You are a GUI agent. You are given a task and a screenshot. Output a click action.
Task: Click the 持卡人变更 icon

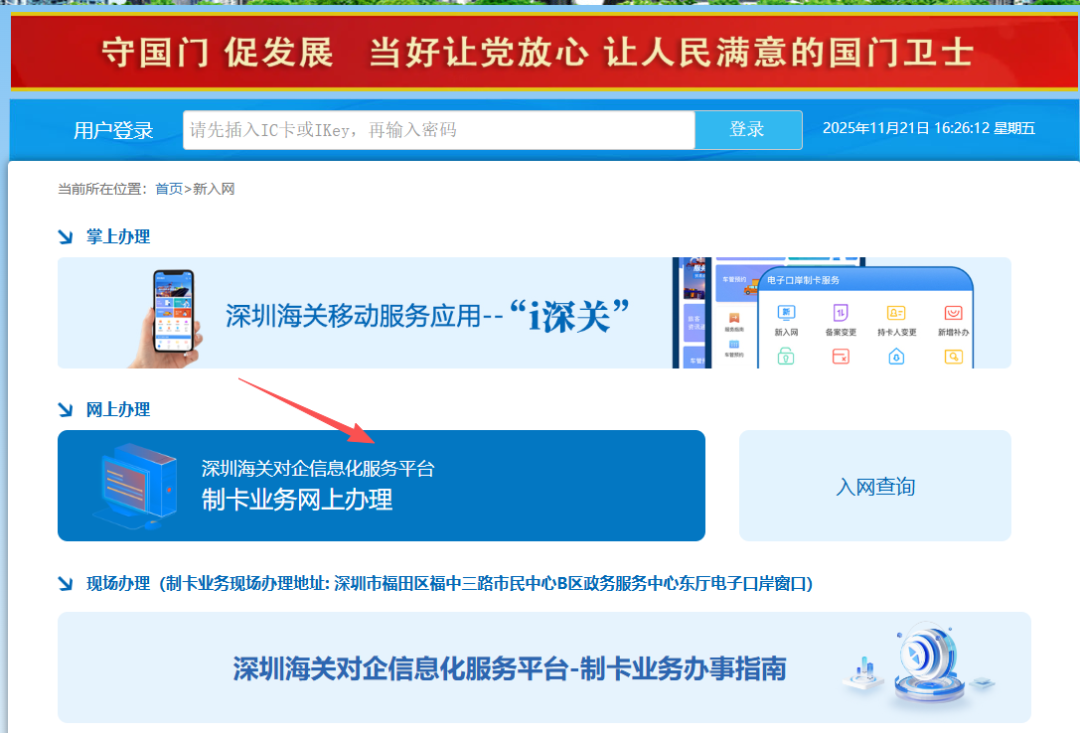tap(895, 312)
